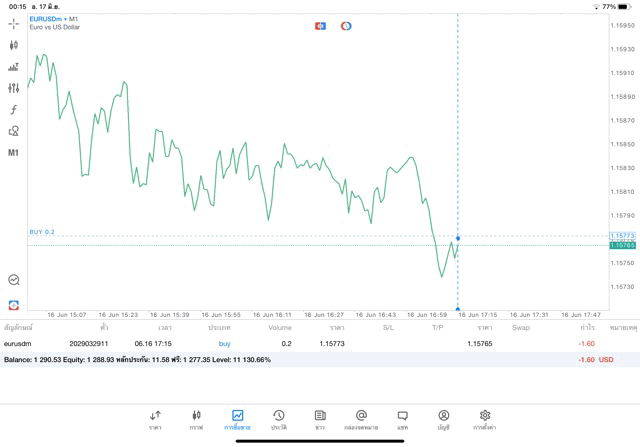This screenshot has height=447, width=640.
Task: Open chart settings sliders icon
Action: point(14,88)
